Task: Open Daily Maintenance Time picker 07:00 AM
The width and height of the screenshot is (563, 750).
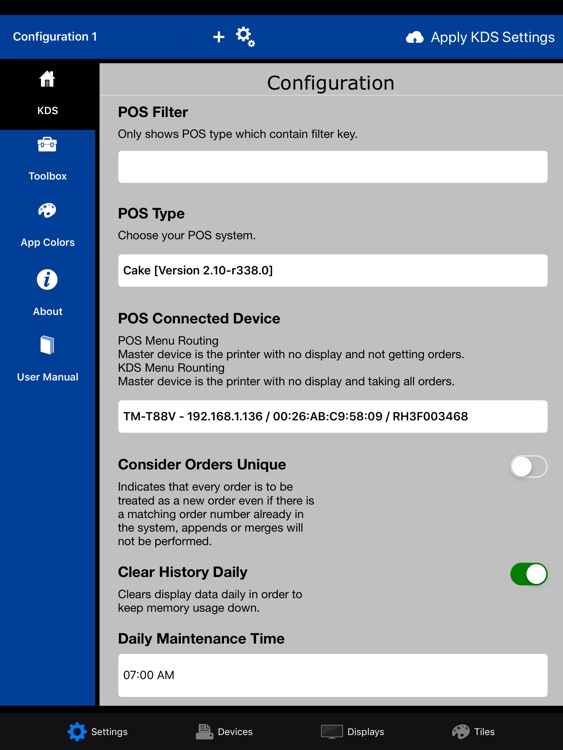Action: click(332, 675)
